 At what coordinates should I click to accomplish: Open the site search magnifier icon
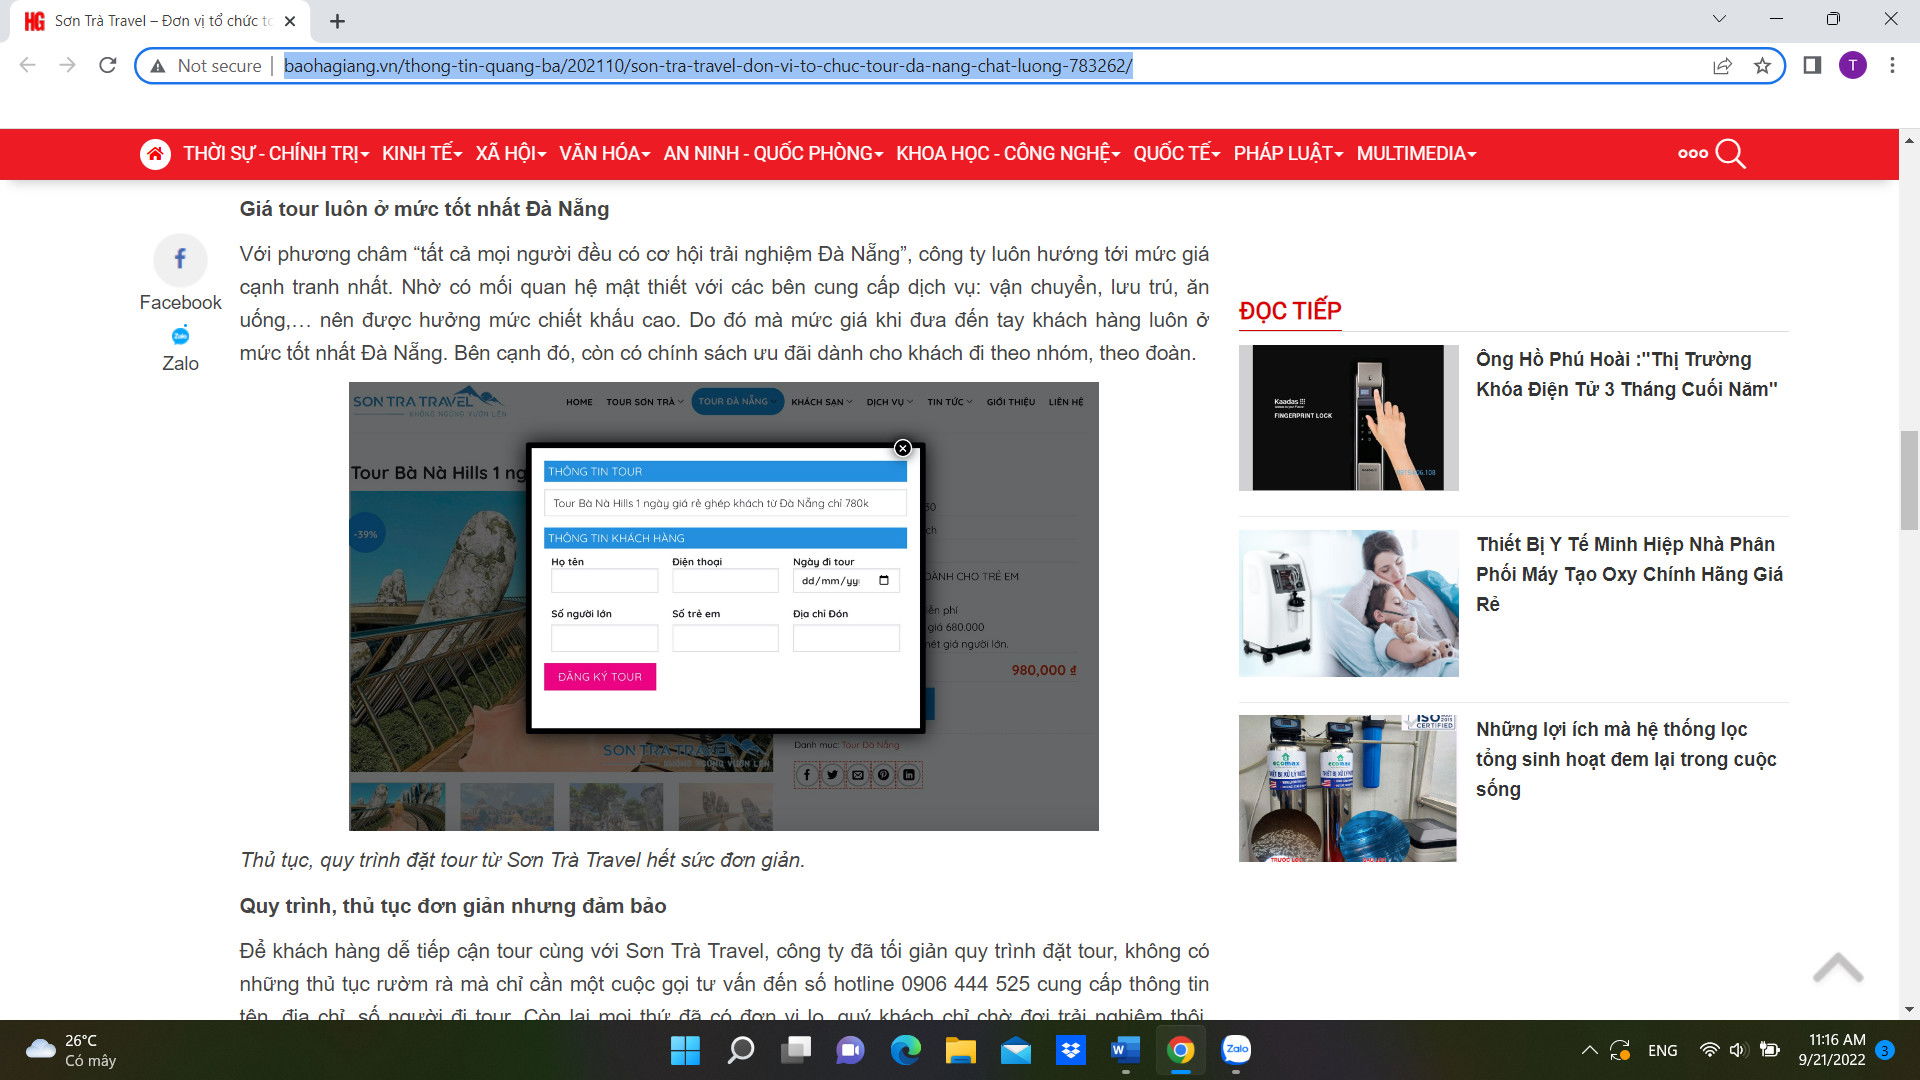click(x=1730, y=154)
